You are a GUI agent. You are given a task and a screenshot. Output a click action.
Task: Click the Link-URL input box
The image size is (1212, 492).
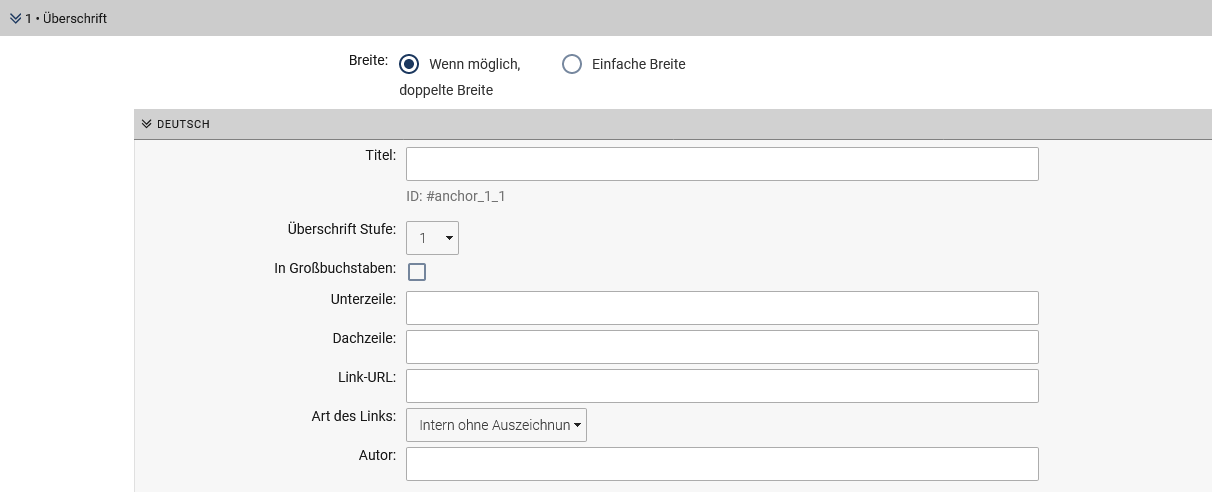721,386
